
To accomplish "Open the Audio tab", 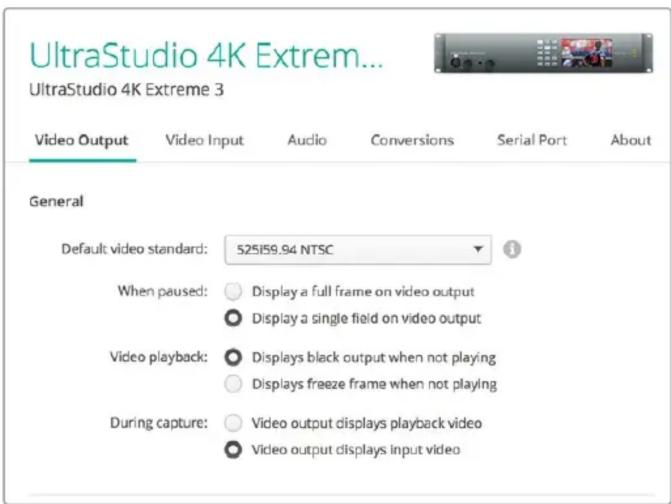I will (x=307, y=140).
